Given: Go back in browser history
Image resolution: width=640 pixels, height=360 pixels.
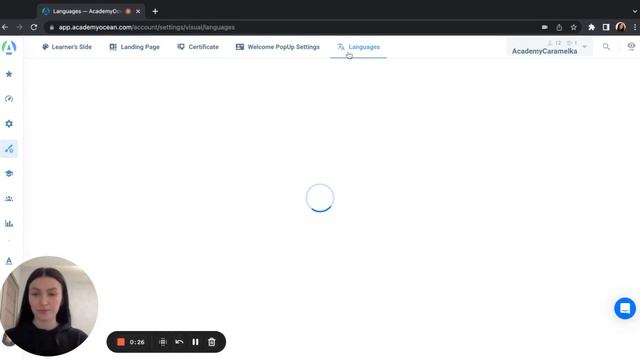Looking at the screenshot, I should pos(5,27).
